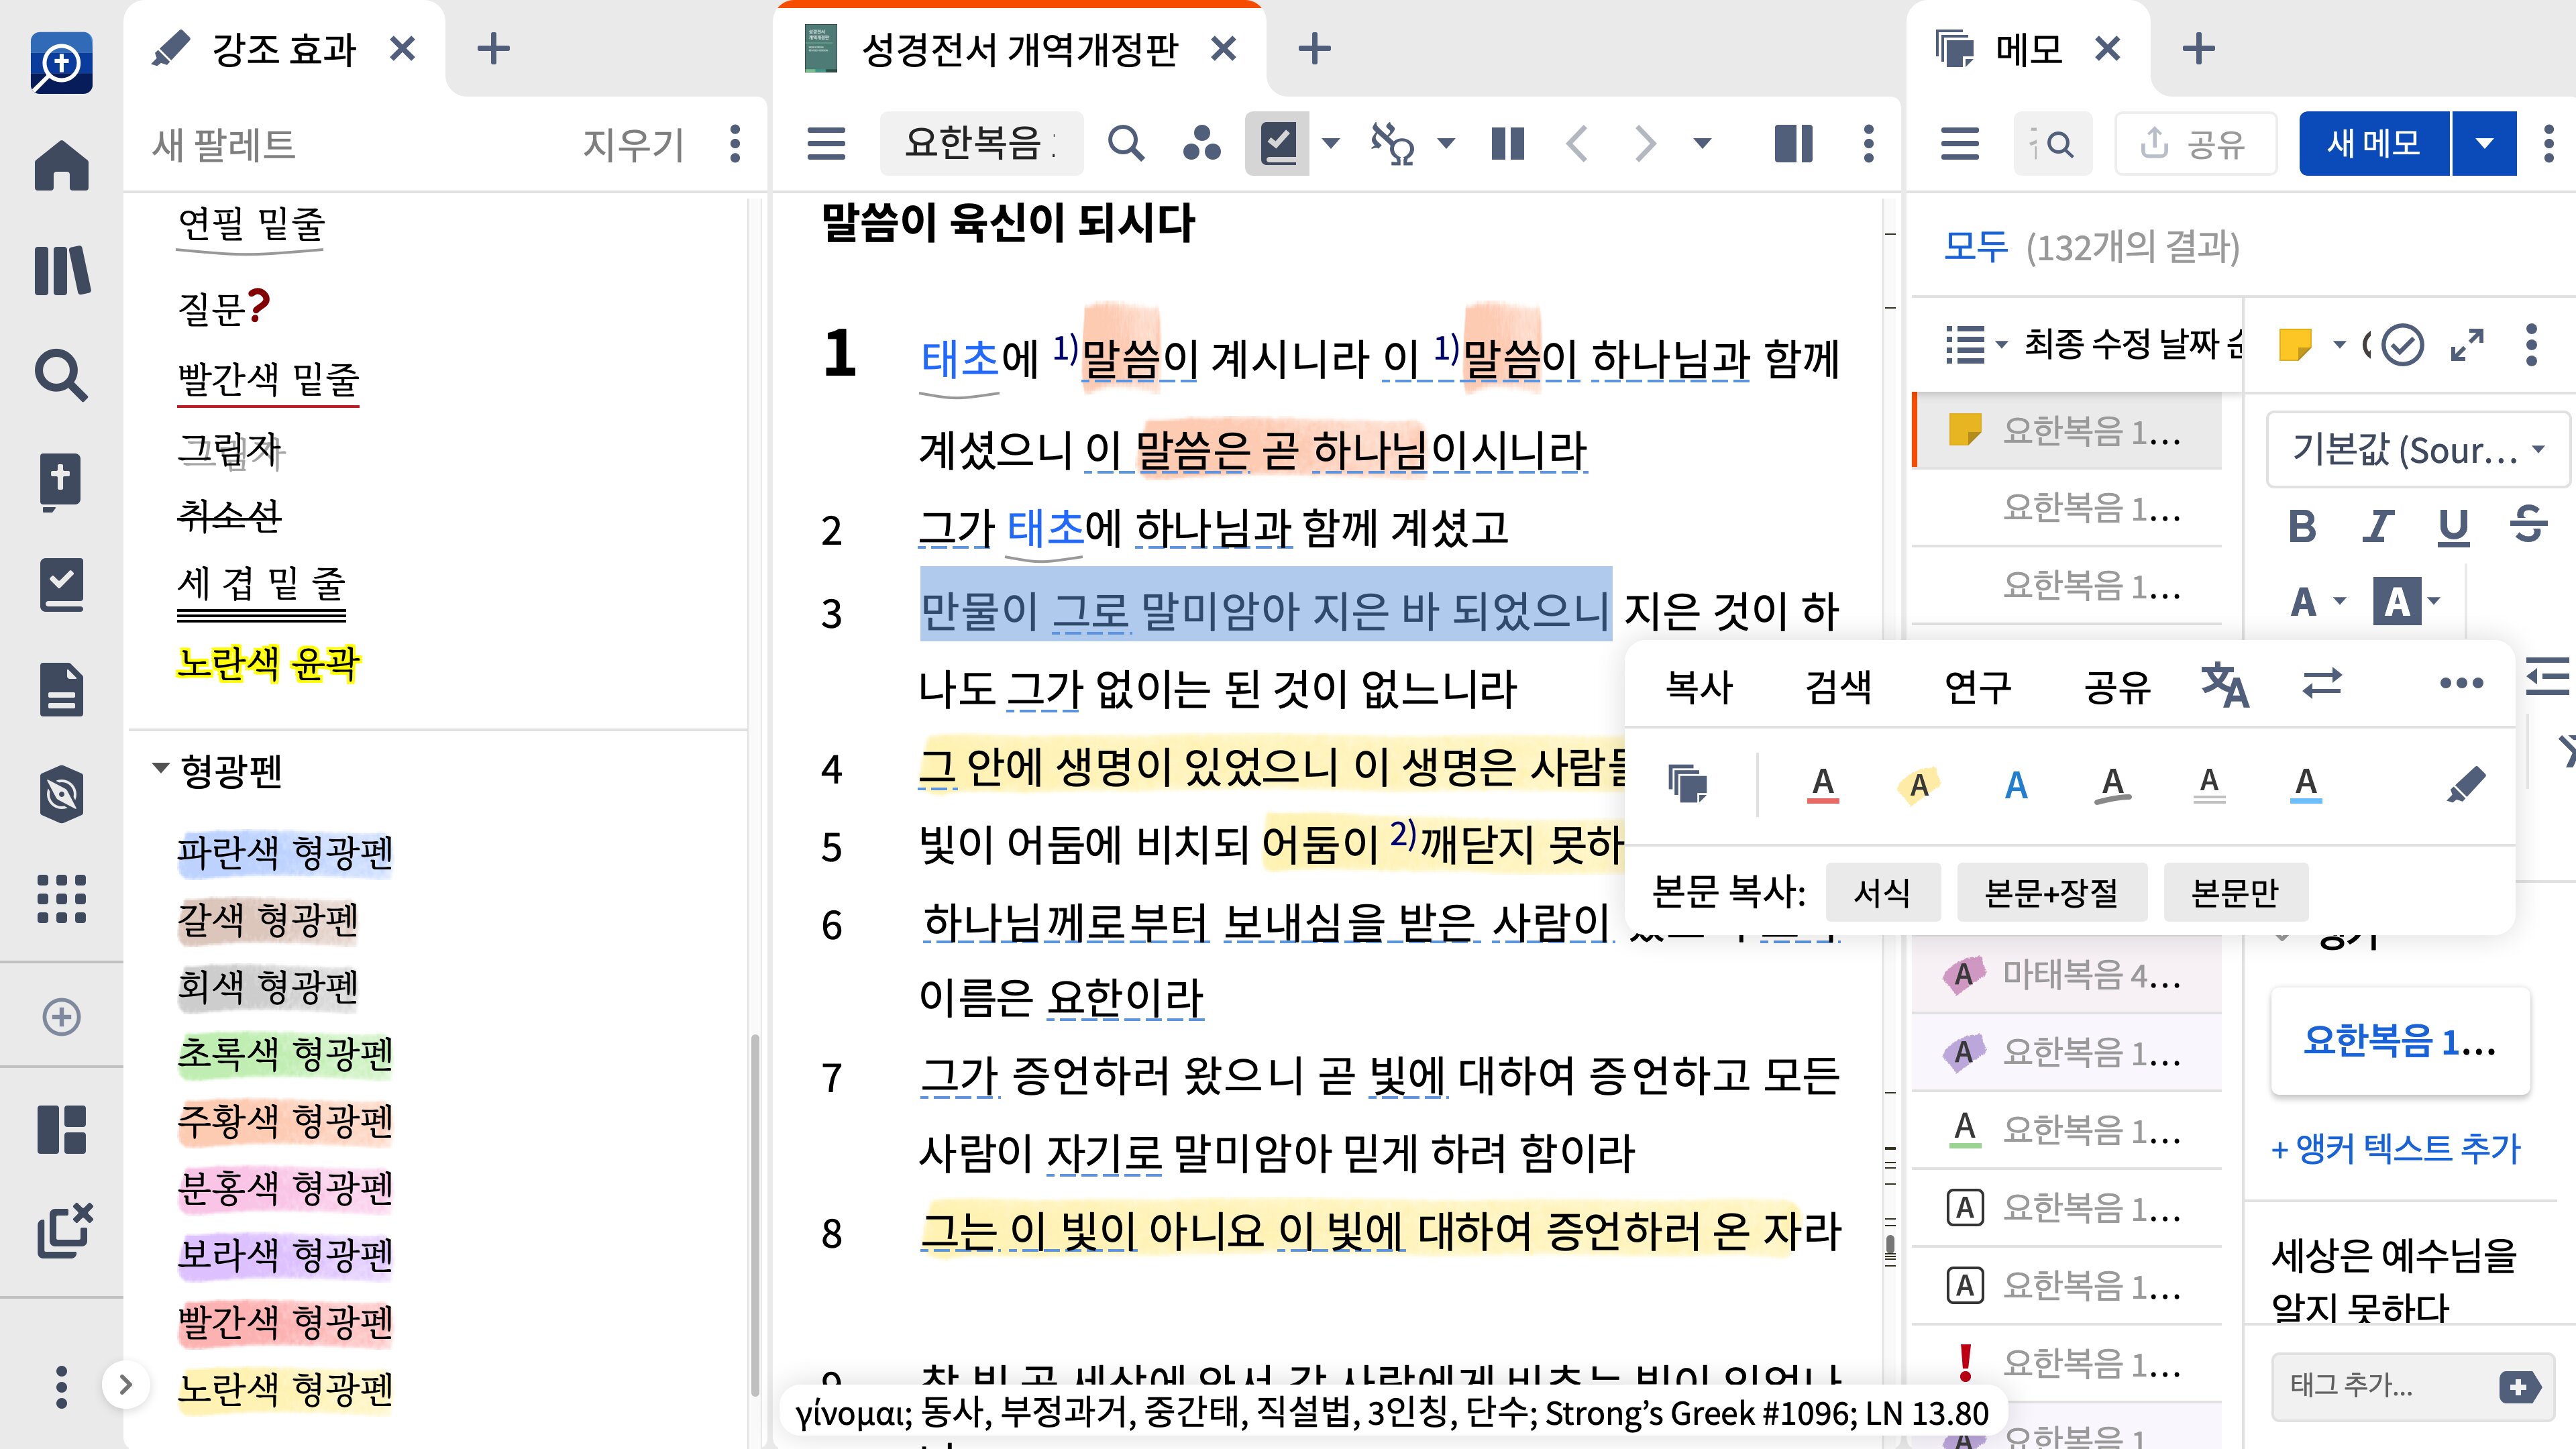2576x1449 pixels.
Task: Click the Home icon in the sidebar
Action: click(x=62, y=166)
